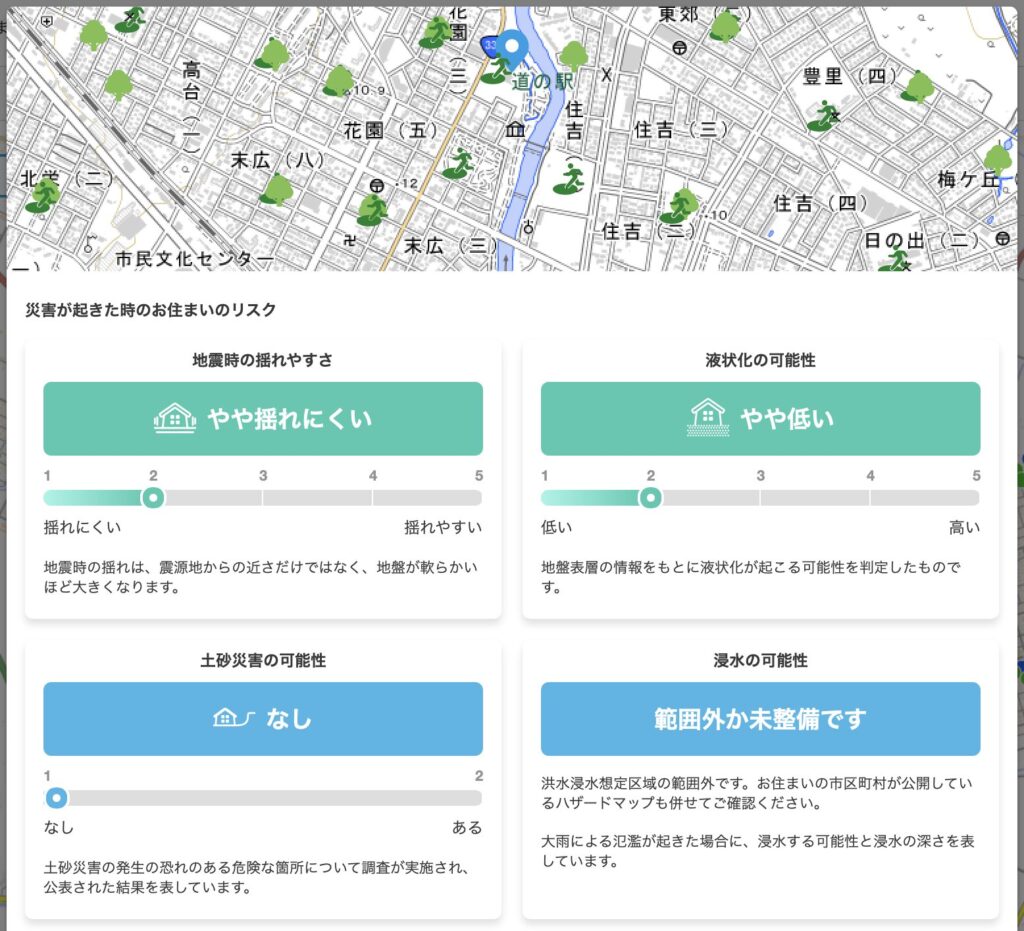Click the blue なし landslide banner

click(263, 718)
